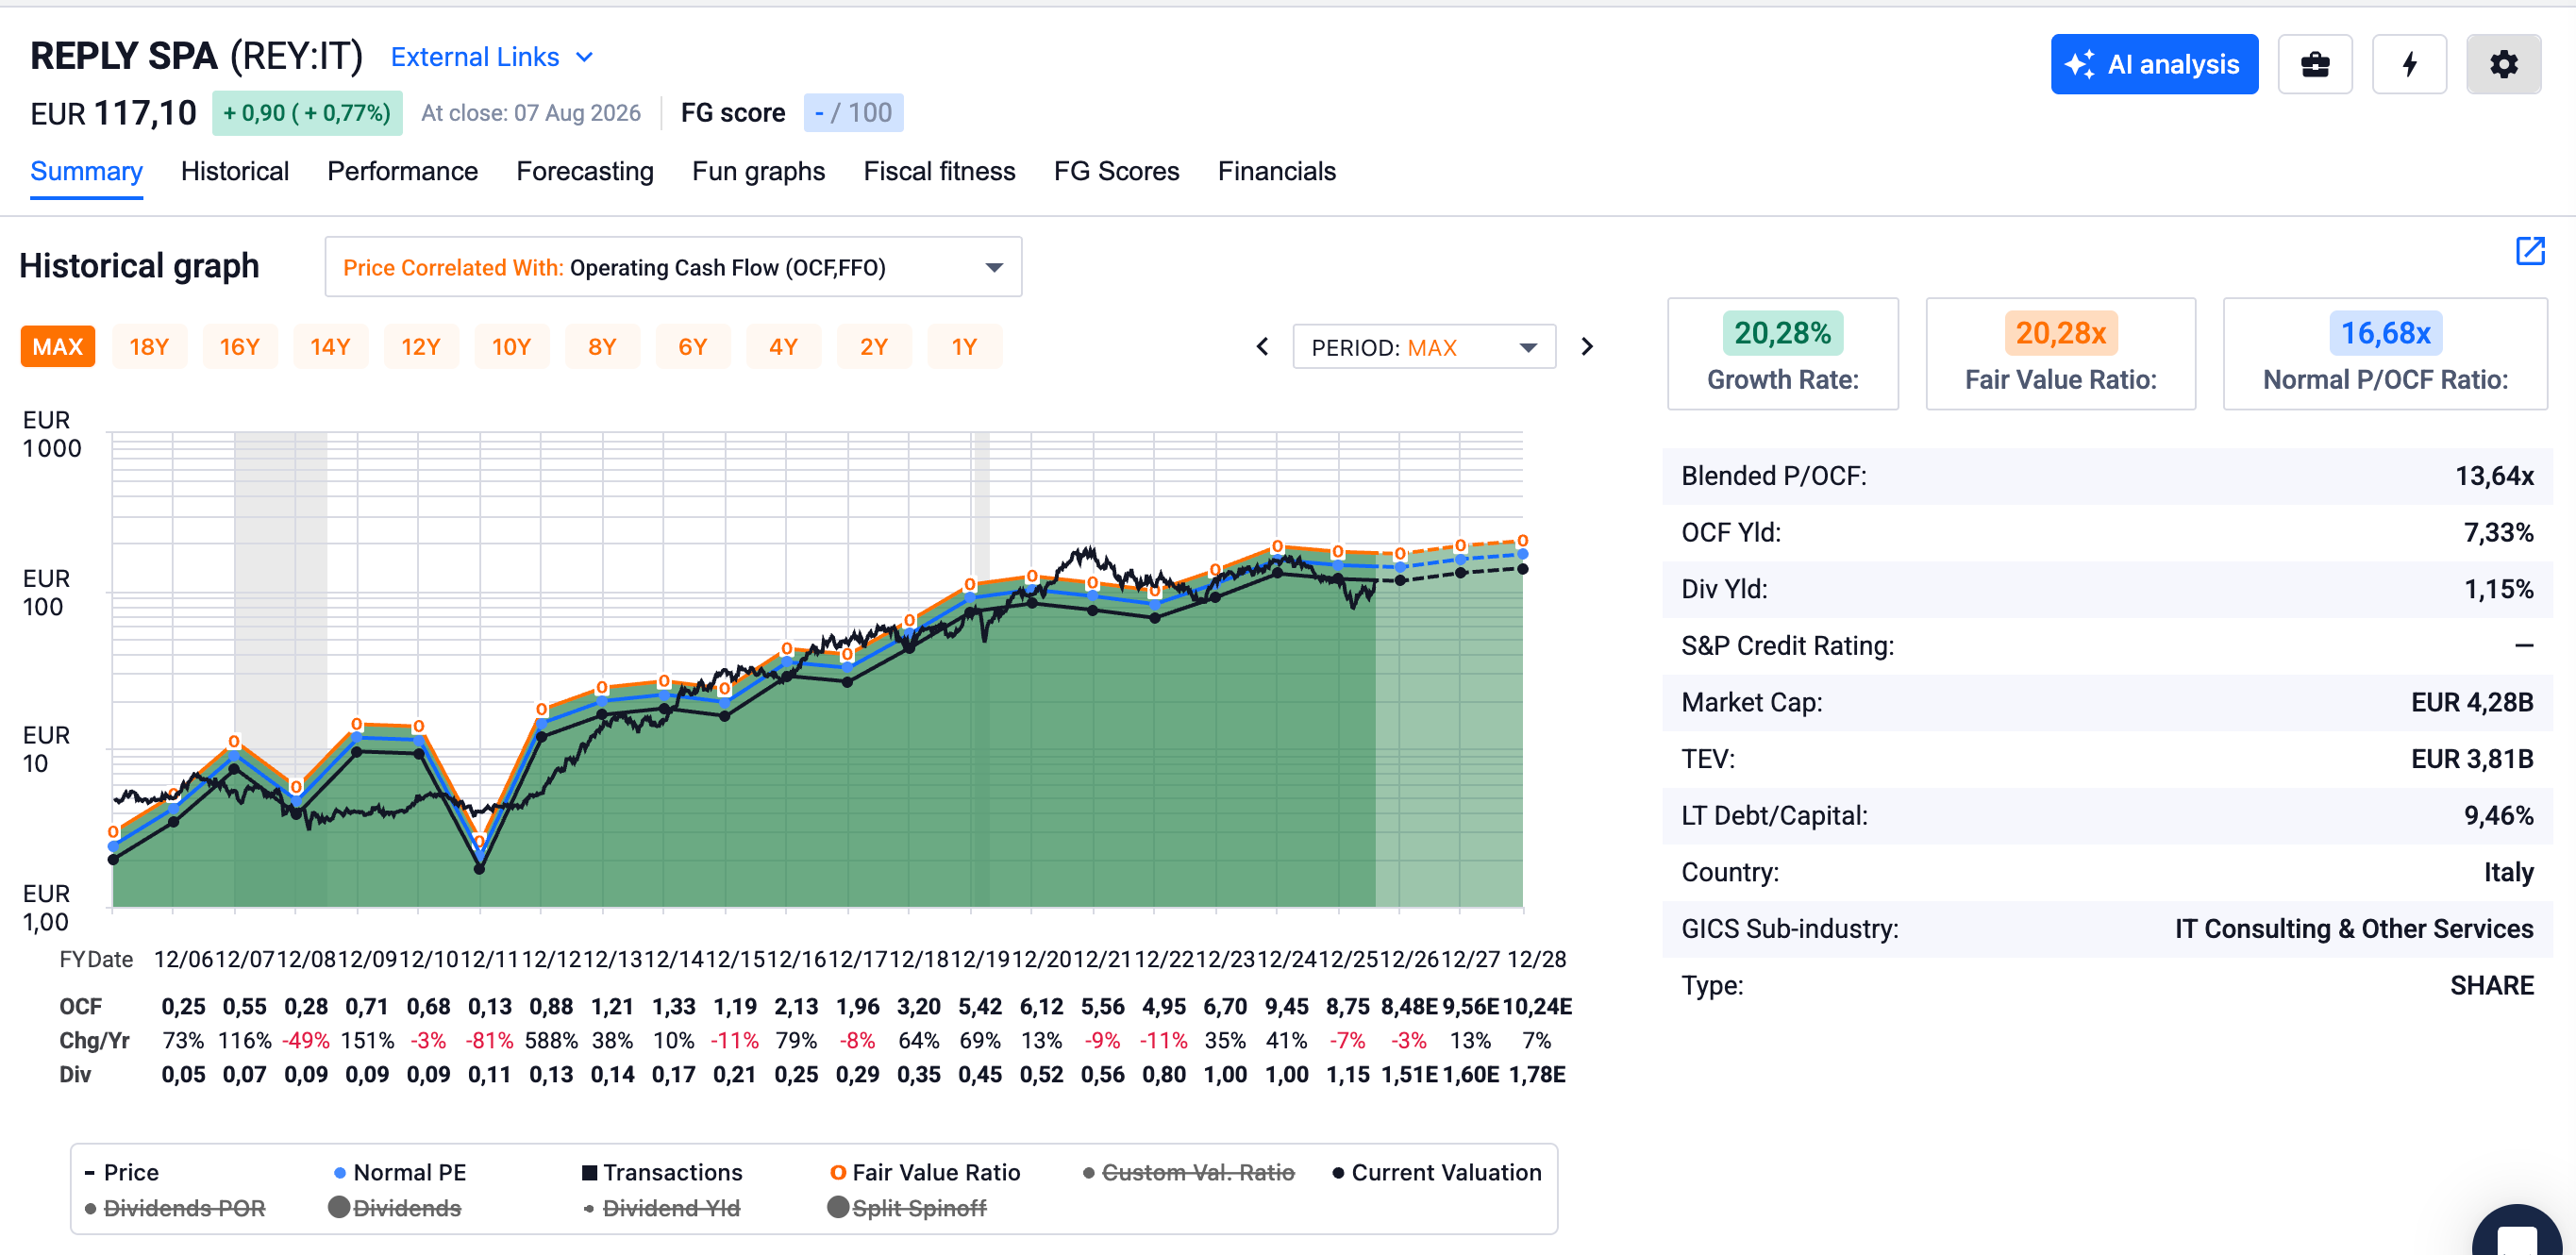This screenshot has height=1255, width=2576.
Task: Go to previous period arrow
Action: pos(1263,347)
